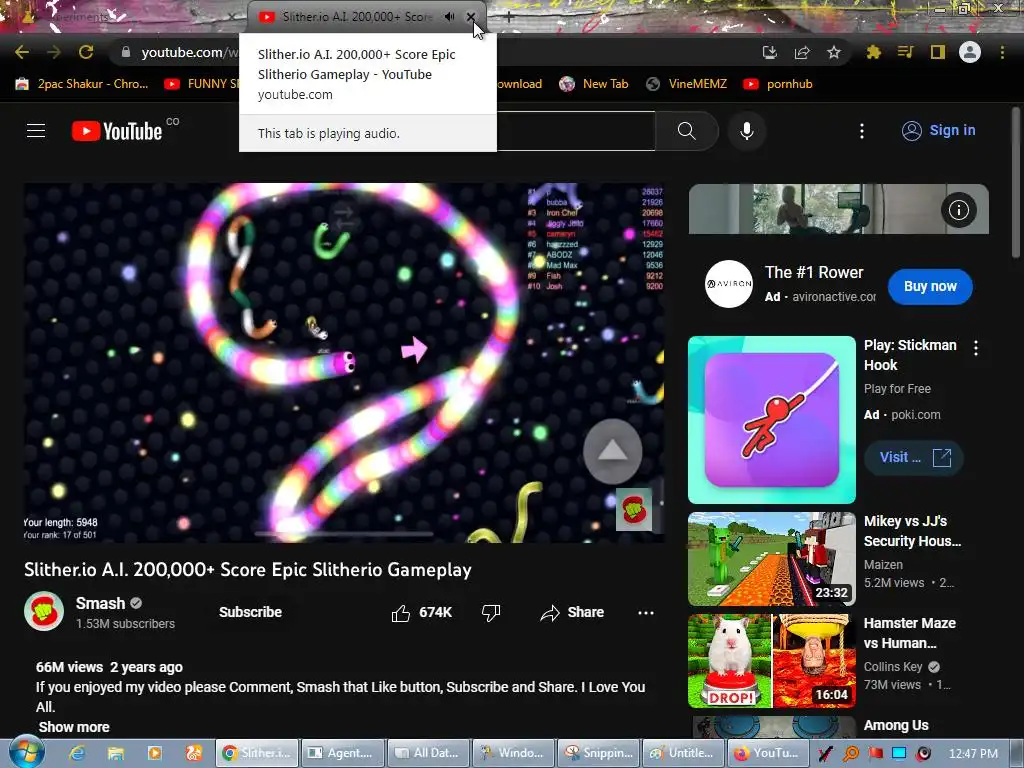Click the taskbar clock showing 12:47 PM
Viewport: 1024px width, 768px height.
pos(973,754)
